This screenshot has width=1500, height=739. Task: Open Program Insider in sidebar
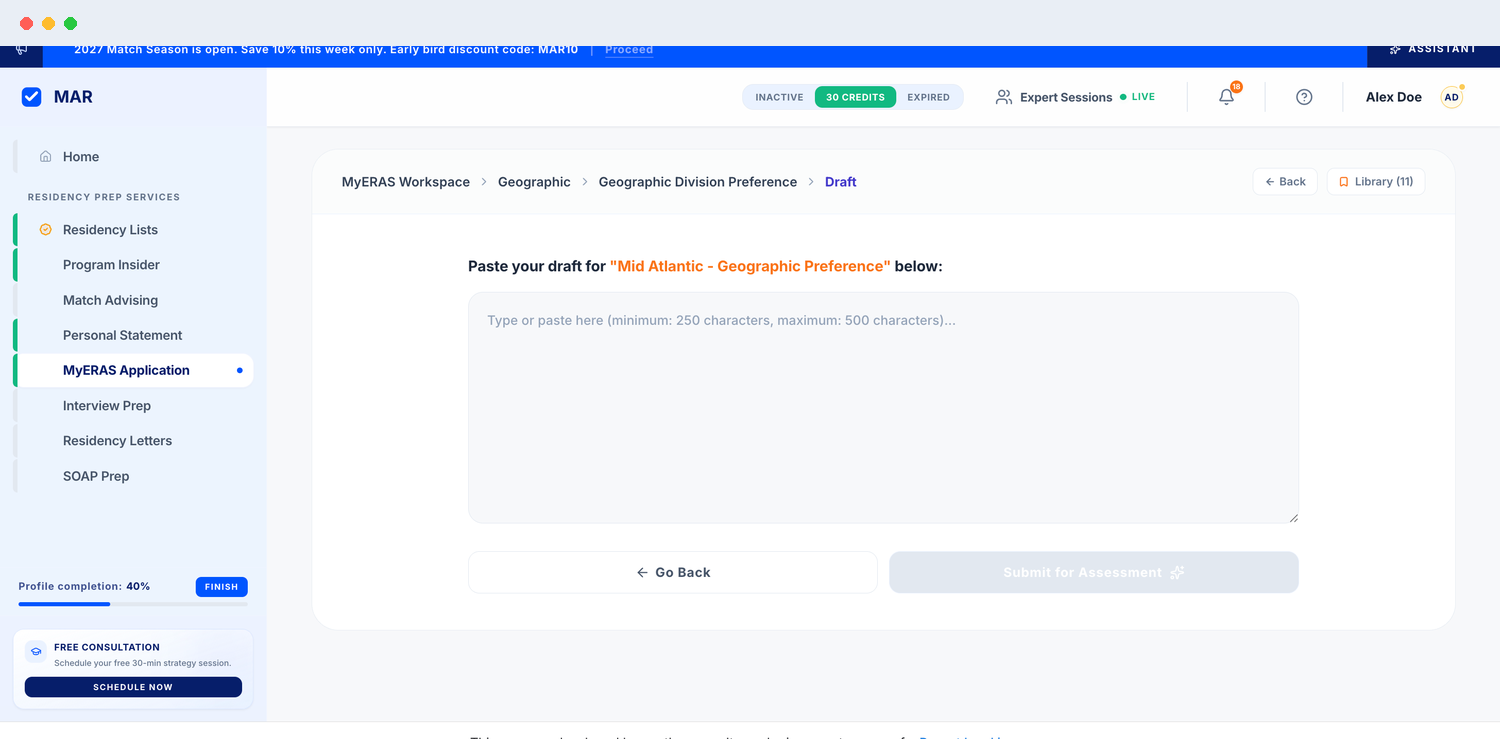click(133, 265)
